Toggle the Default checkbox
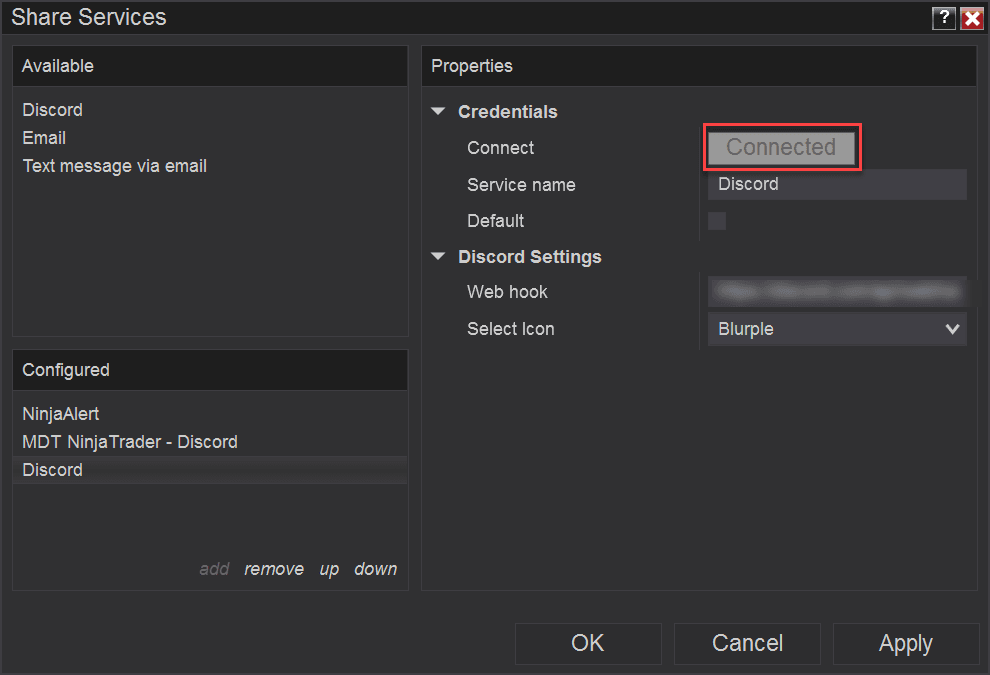 [717, 221]
